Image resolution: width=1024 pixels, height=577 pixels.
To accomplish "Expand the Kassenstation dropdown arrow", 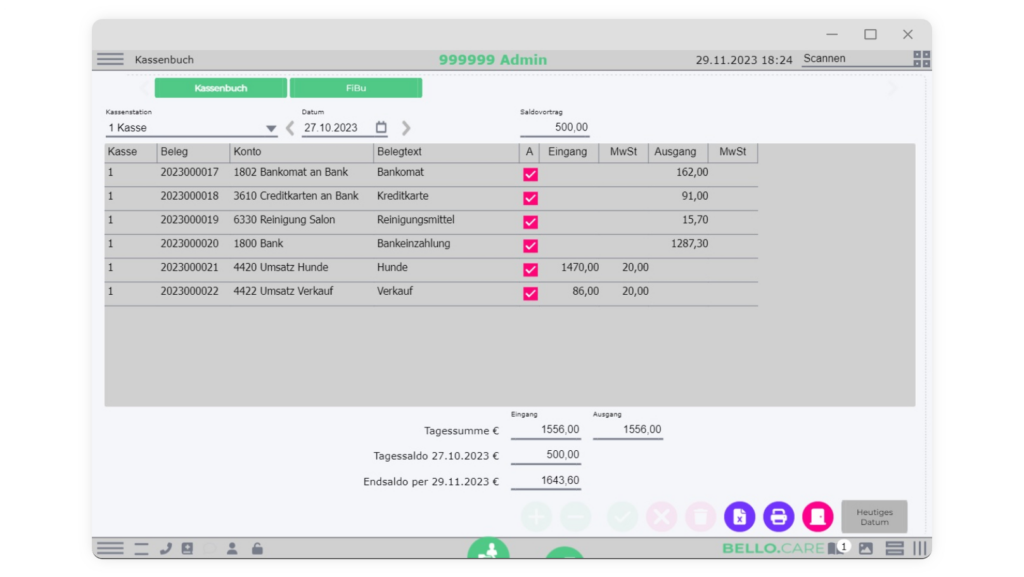I will (270, 129).
